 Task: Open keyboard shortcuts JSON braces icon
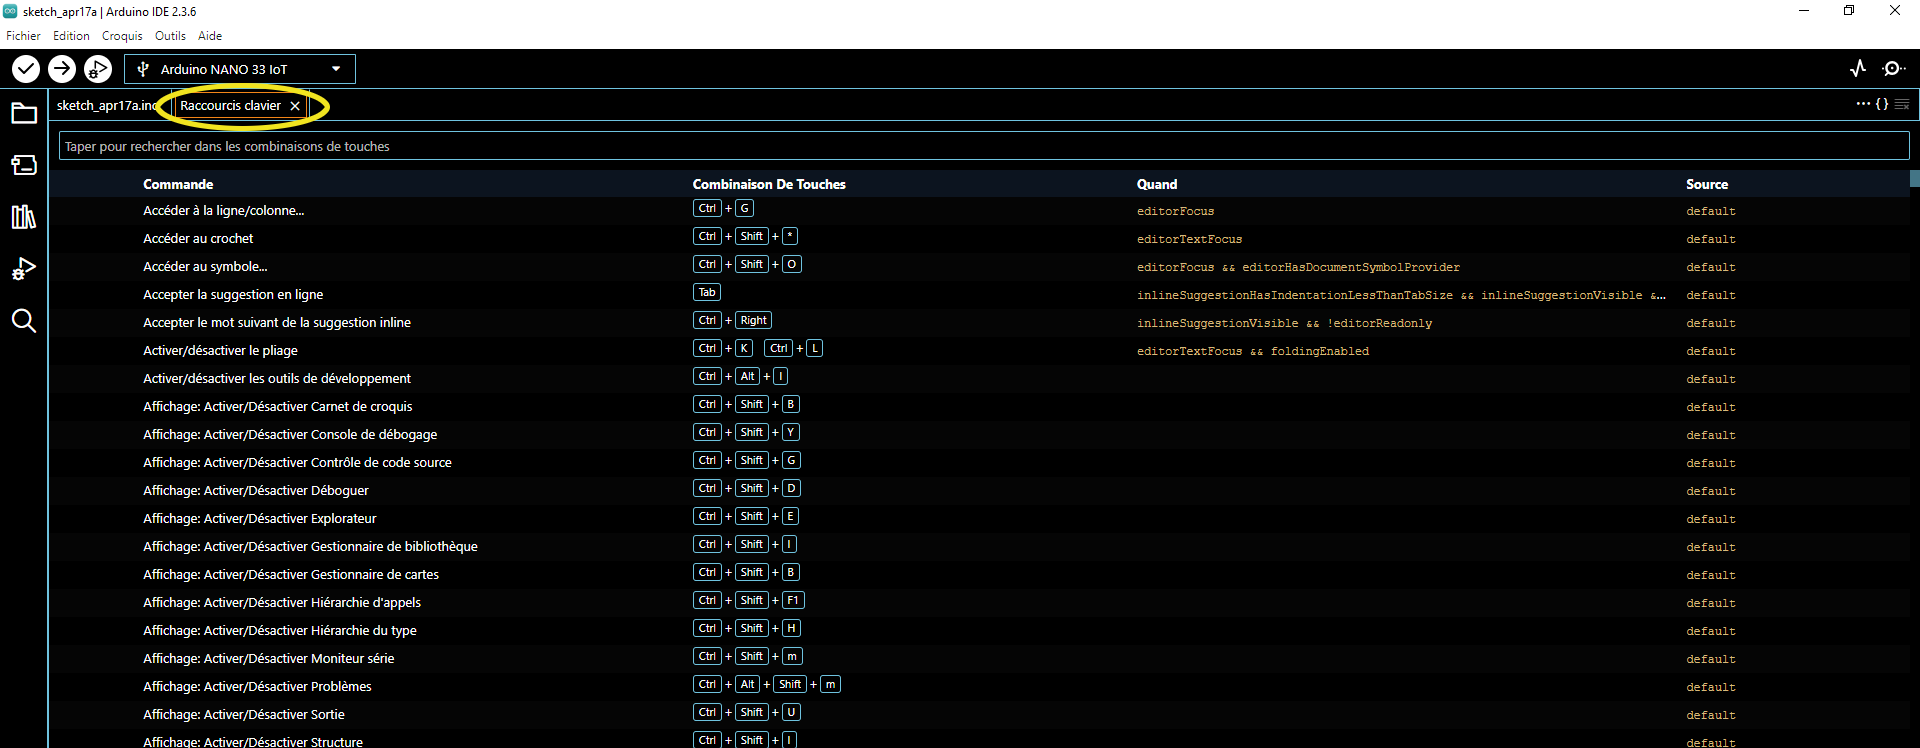1882,104
